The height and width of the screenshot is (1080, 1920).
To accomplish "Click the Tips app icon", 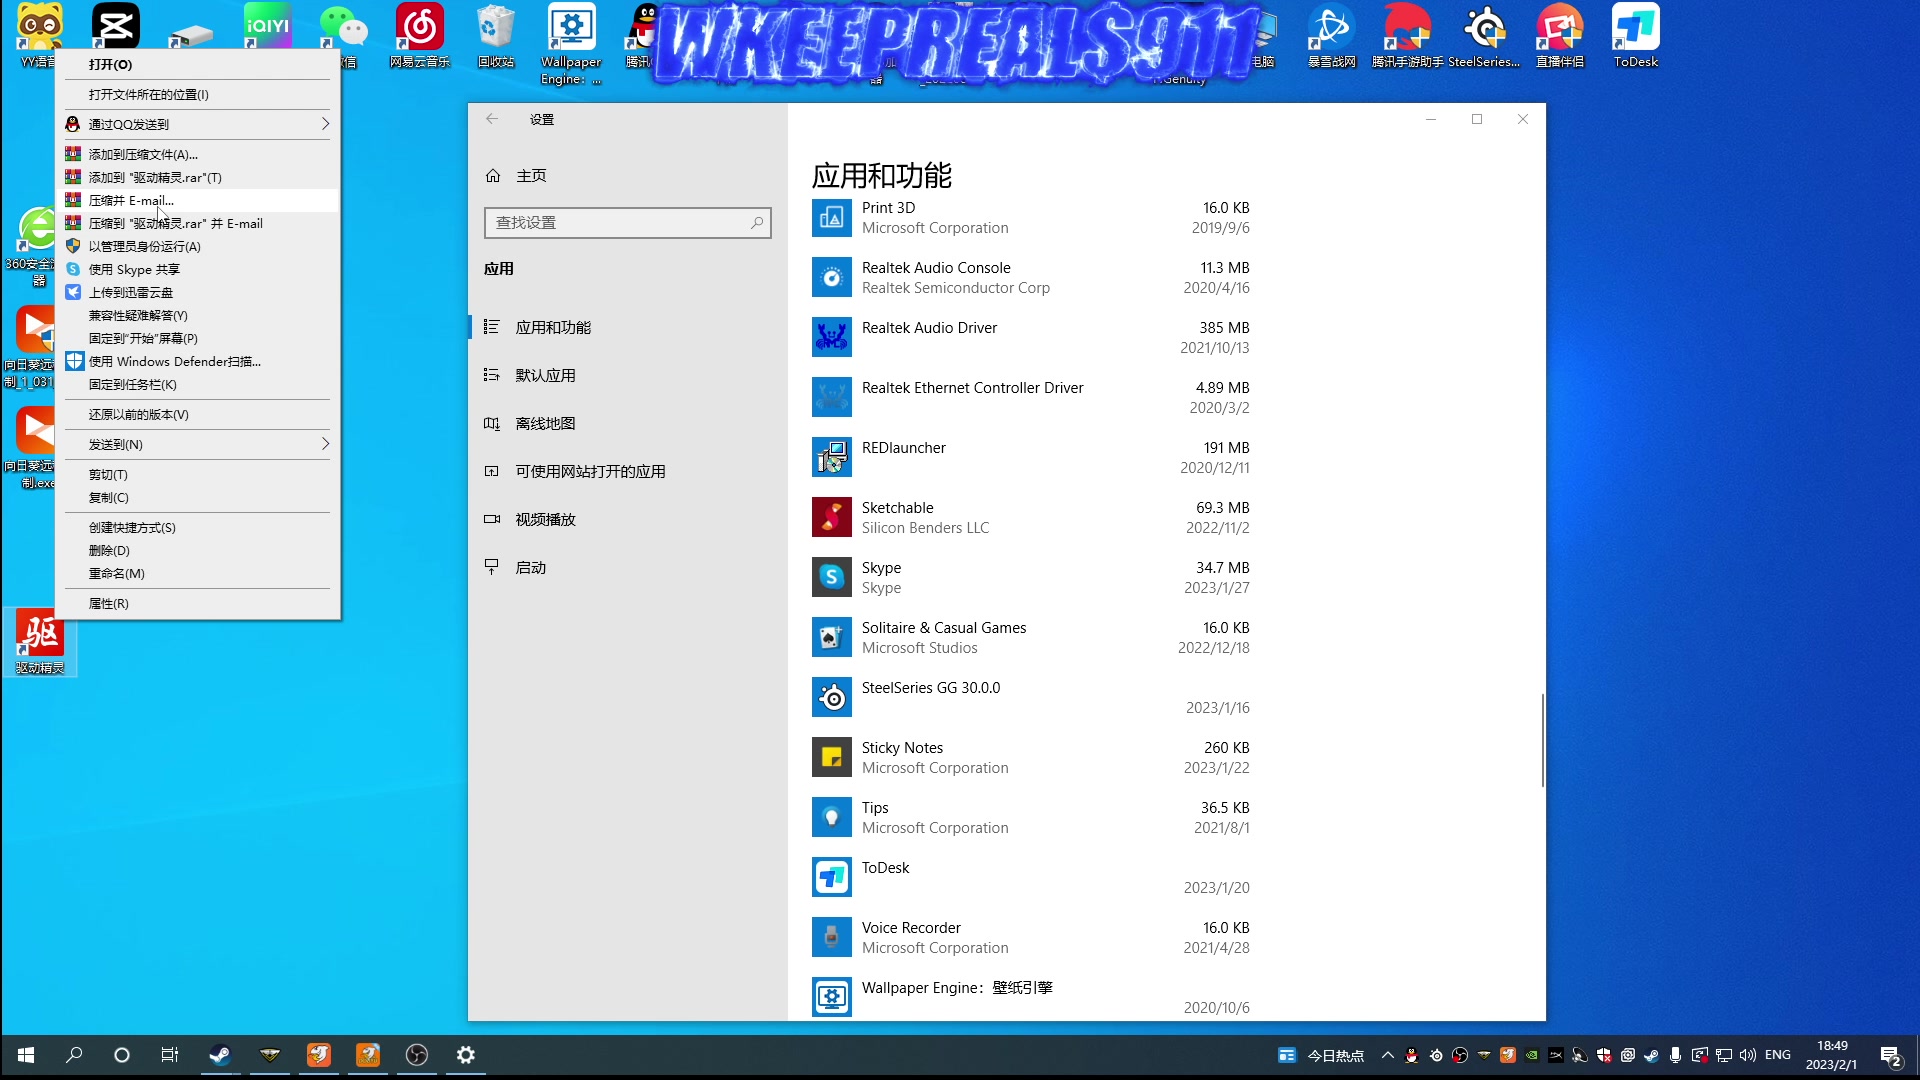I will tap(831, 817).
